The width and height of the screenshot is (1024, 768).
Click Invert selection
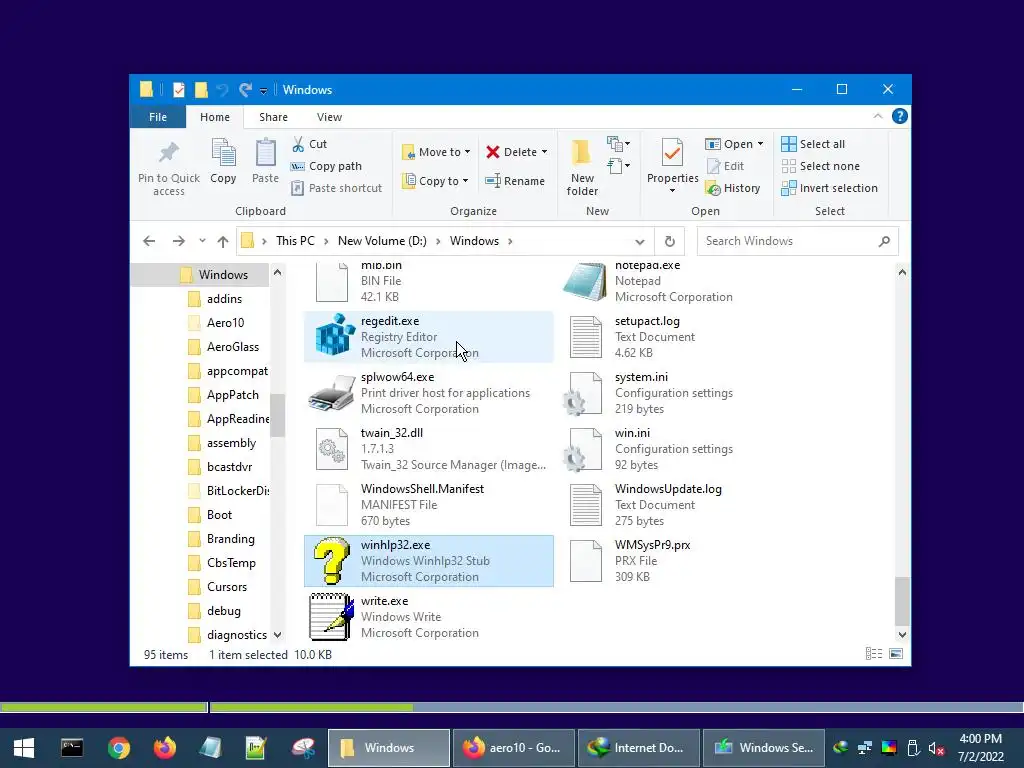click(830, 188)
